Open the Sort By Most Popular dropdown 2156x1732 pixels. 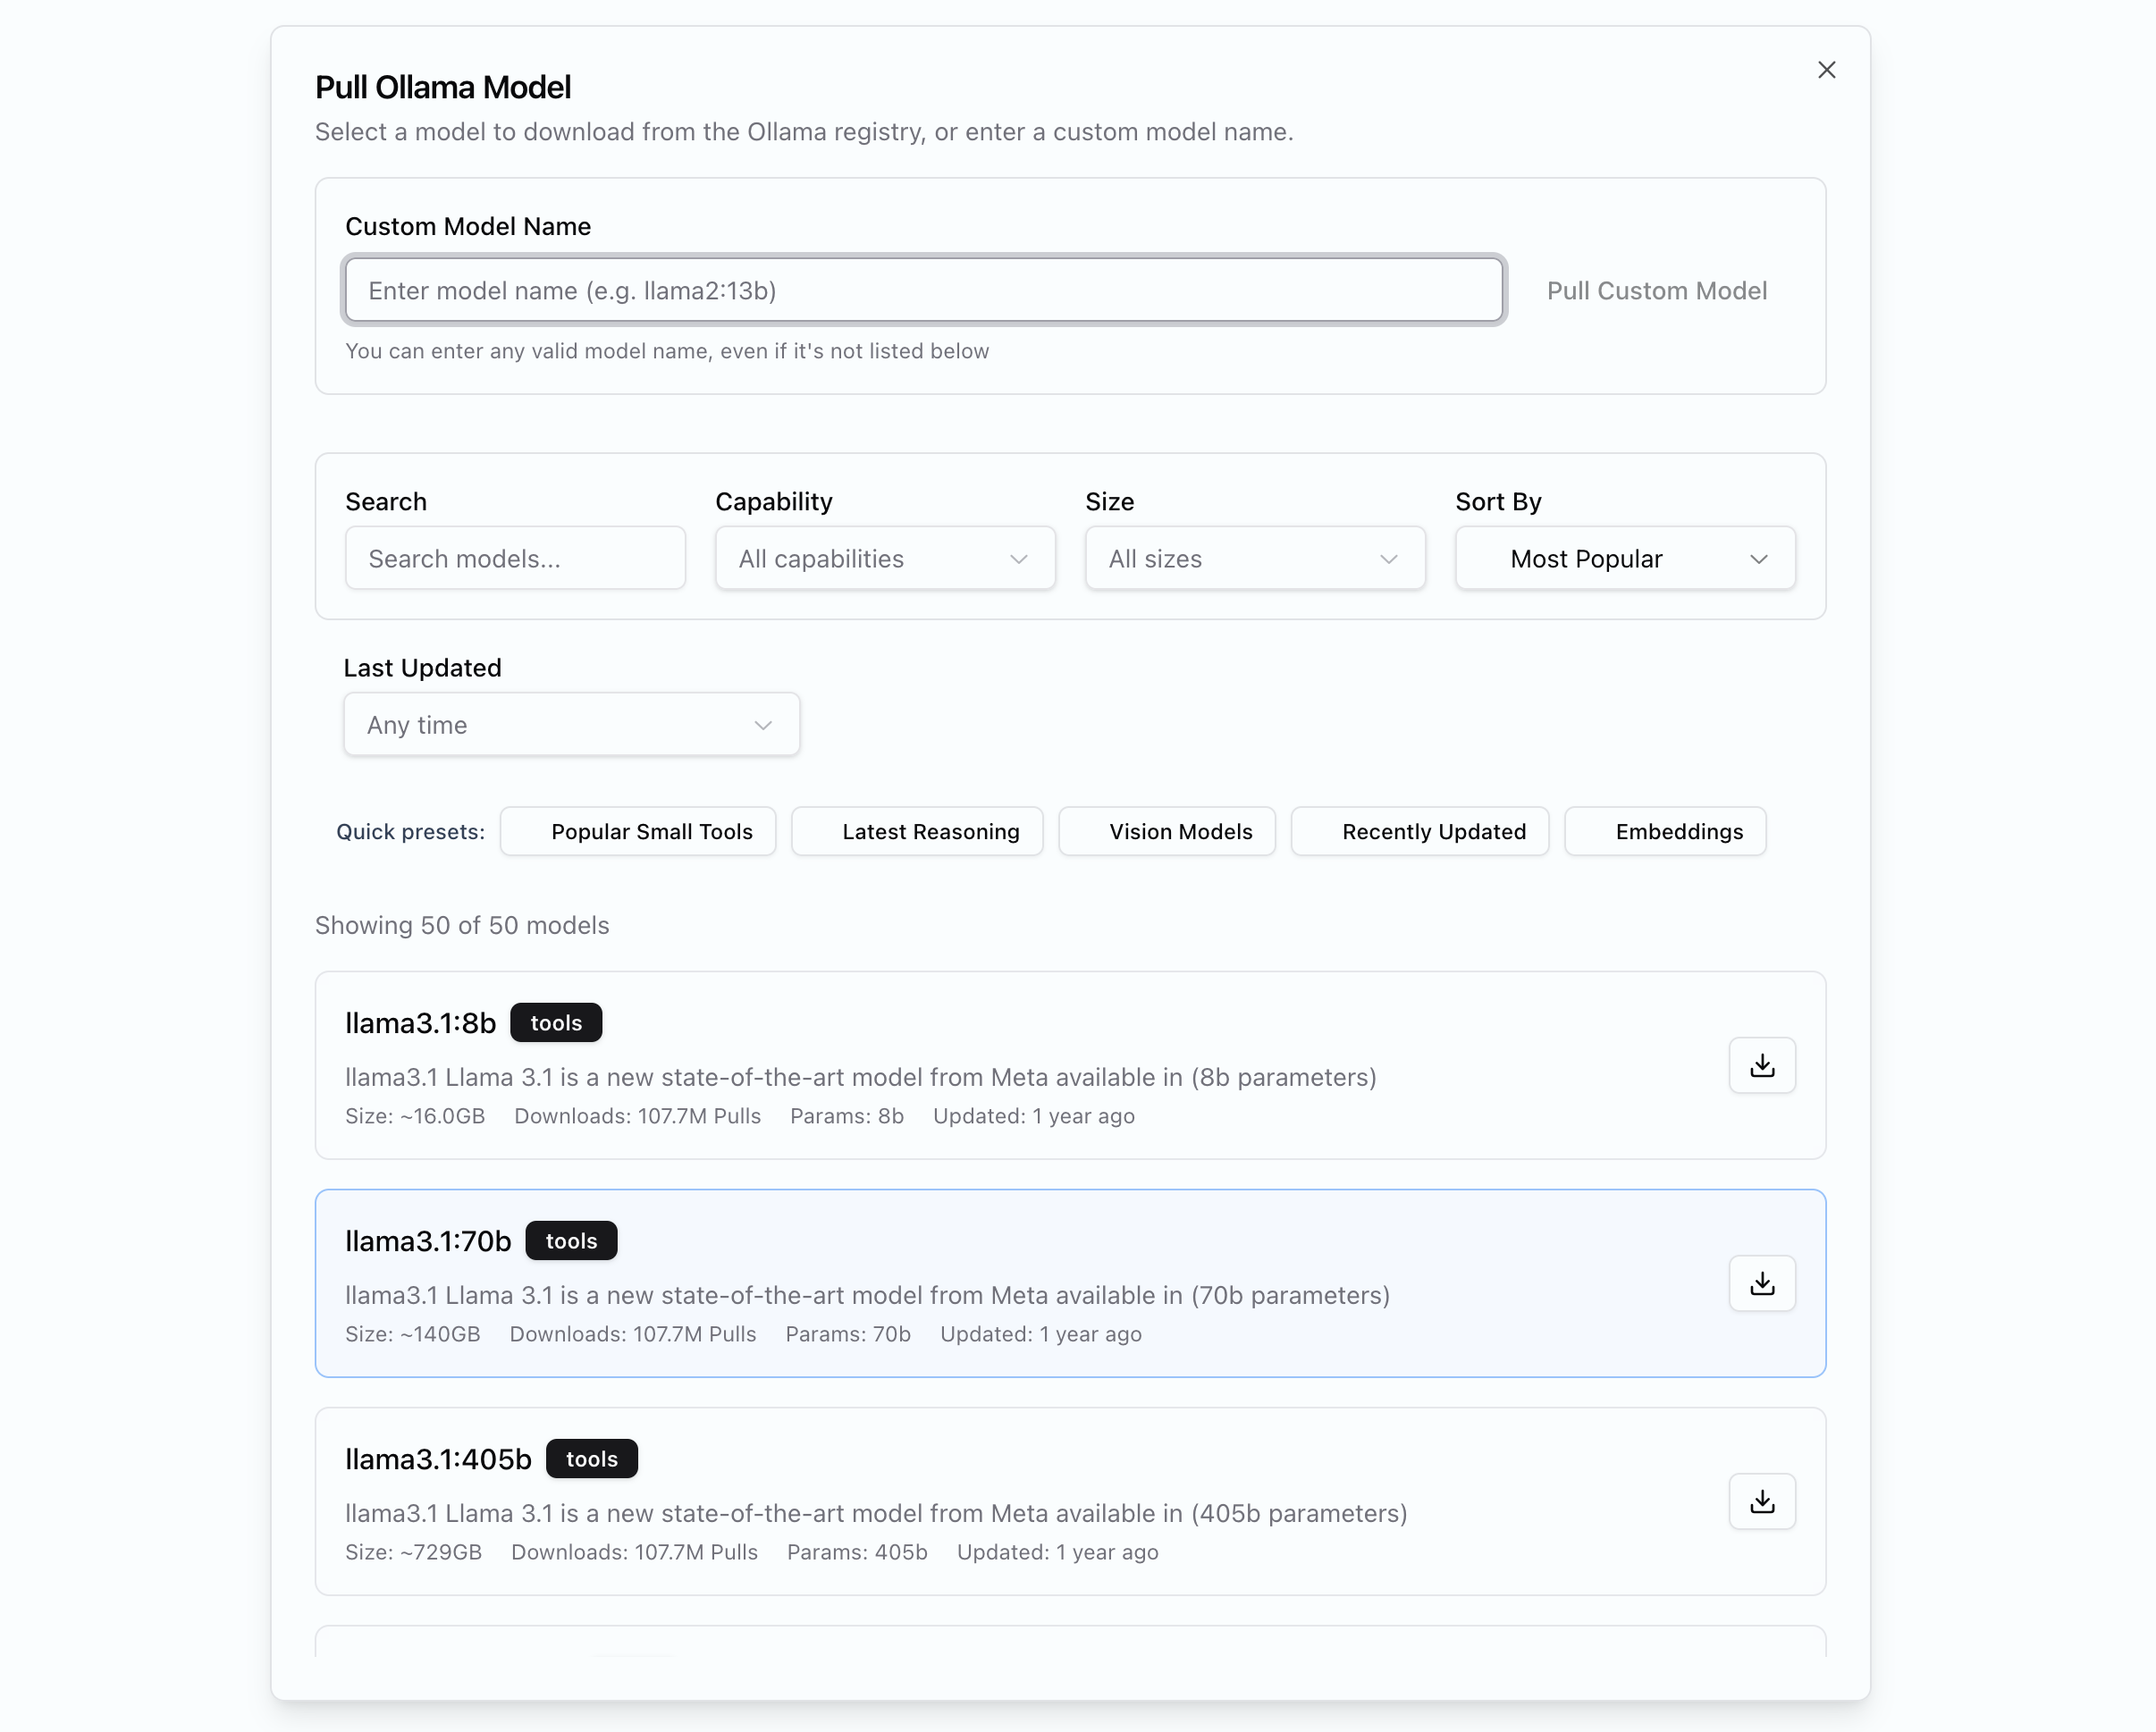coord(1624,558)
